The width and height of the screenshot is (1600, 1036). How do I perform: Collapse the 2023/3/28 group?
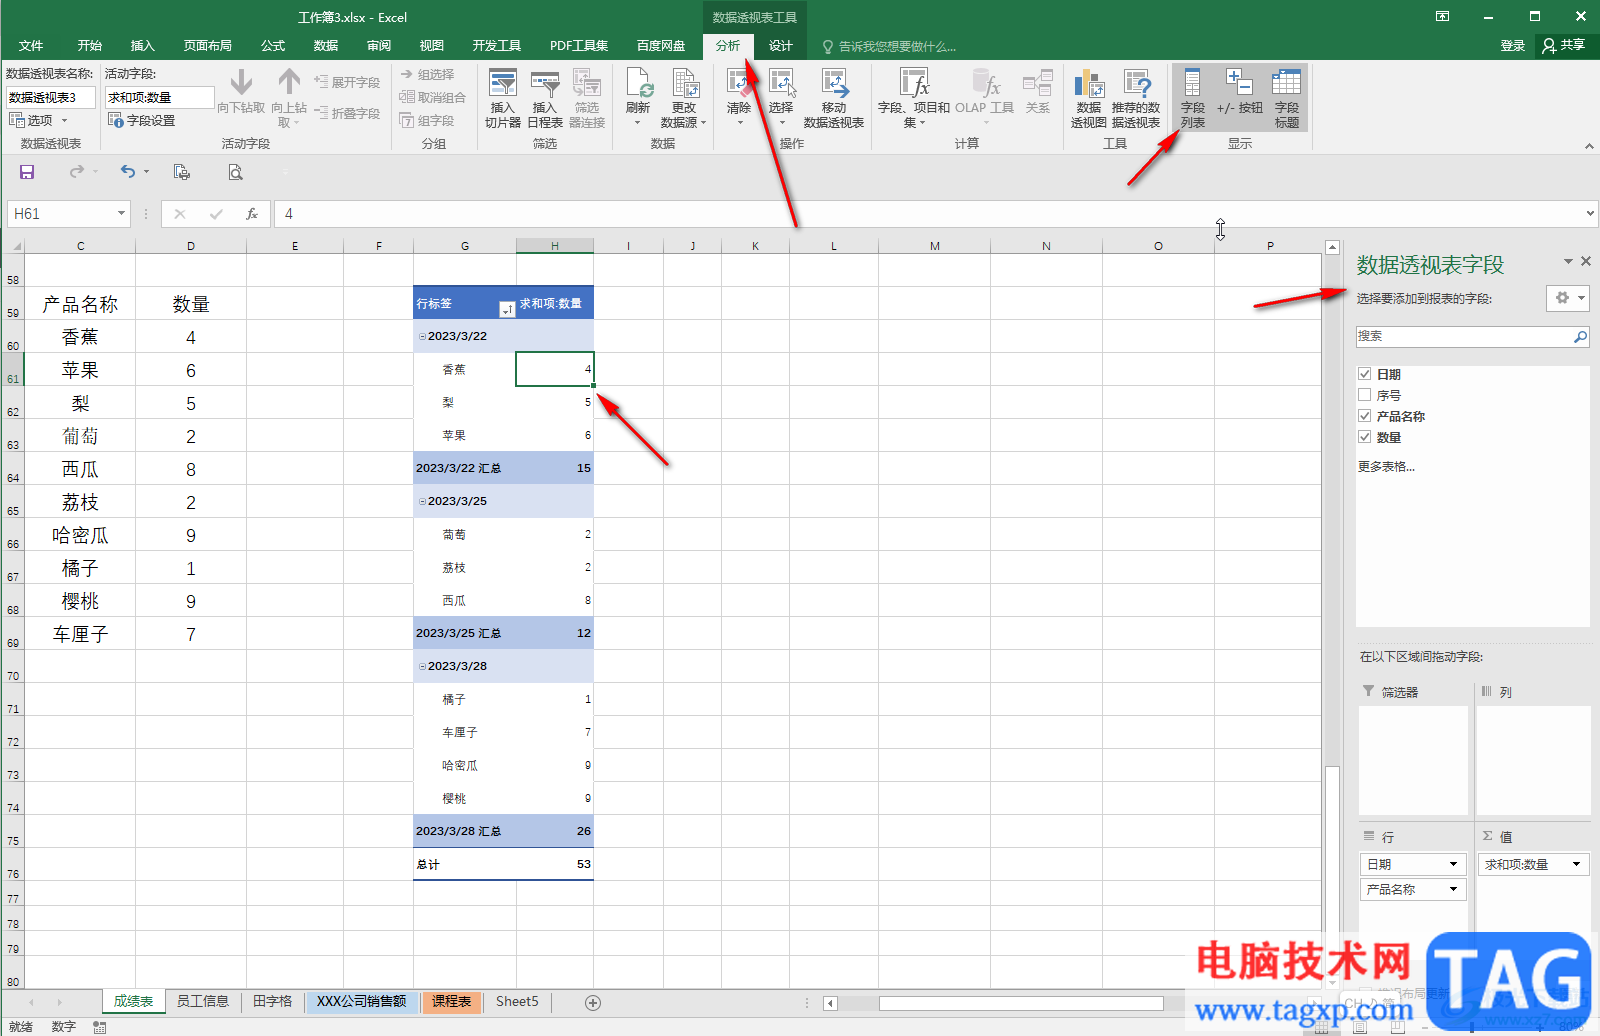422,666
